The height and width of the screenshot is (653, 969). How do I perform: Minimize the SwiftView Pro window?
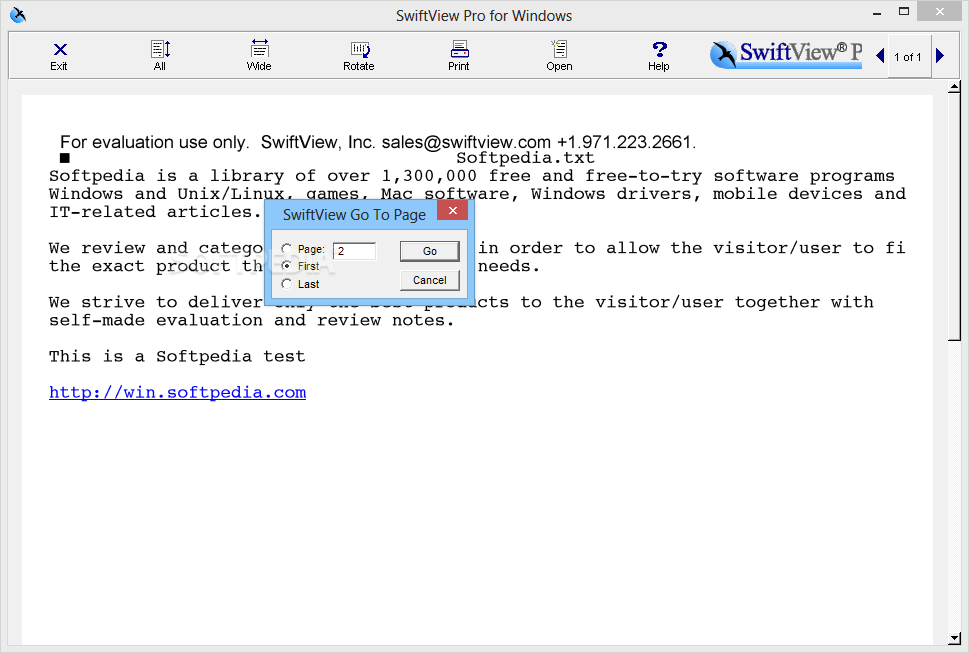877,12
